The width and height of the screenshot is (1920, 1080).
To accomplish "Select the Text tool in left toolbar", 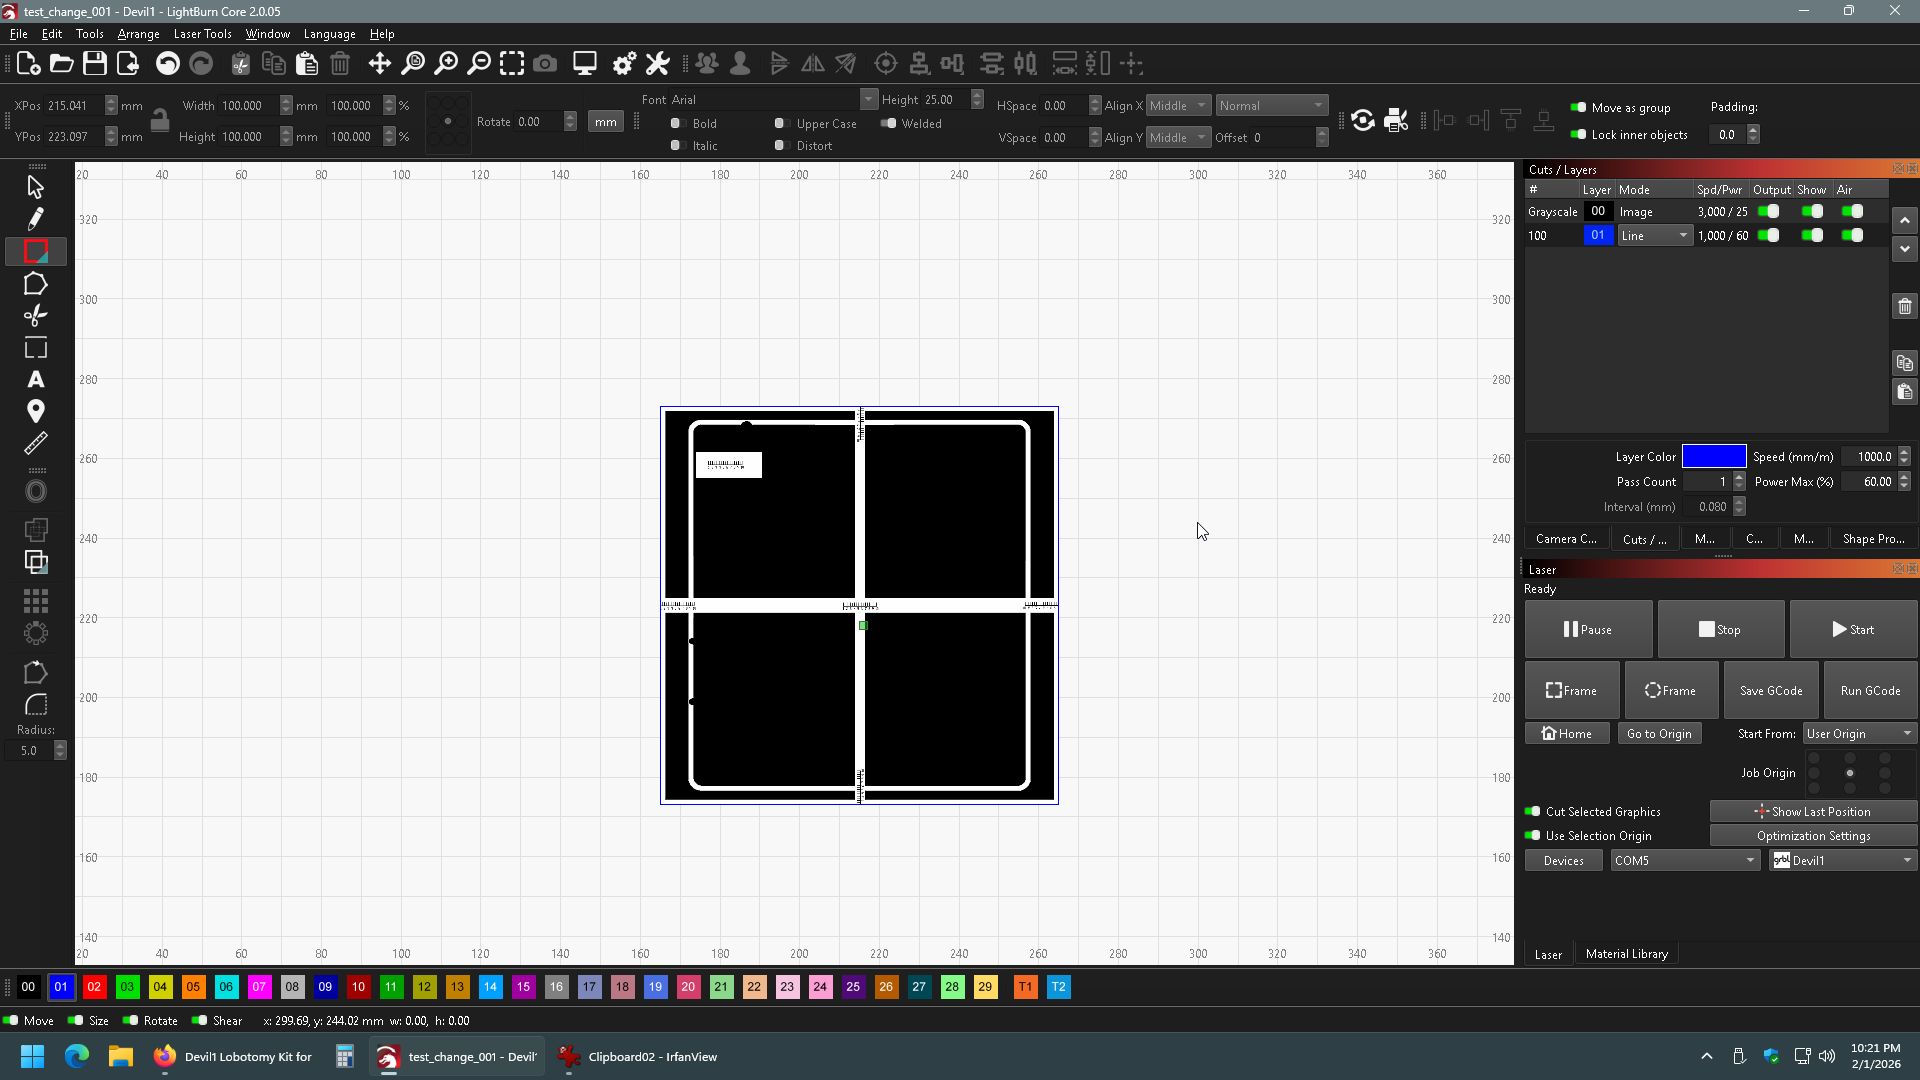I will click(36, 380).
